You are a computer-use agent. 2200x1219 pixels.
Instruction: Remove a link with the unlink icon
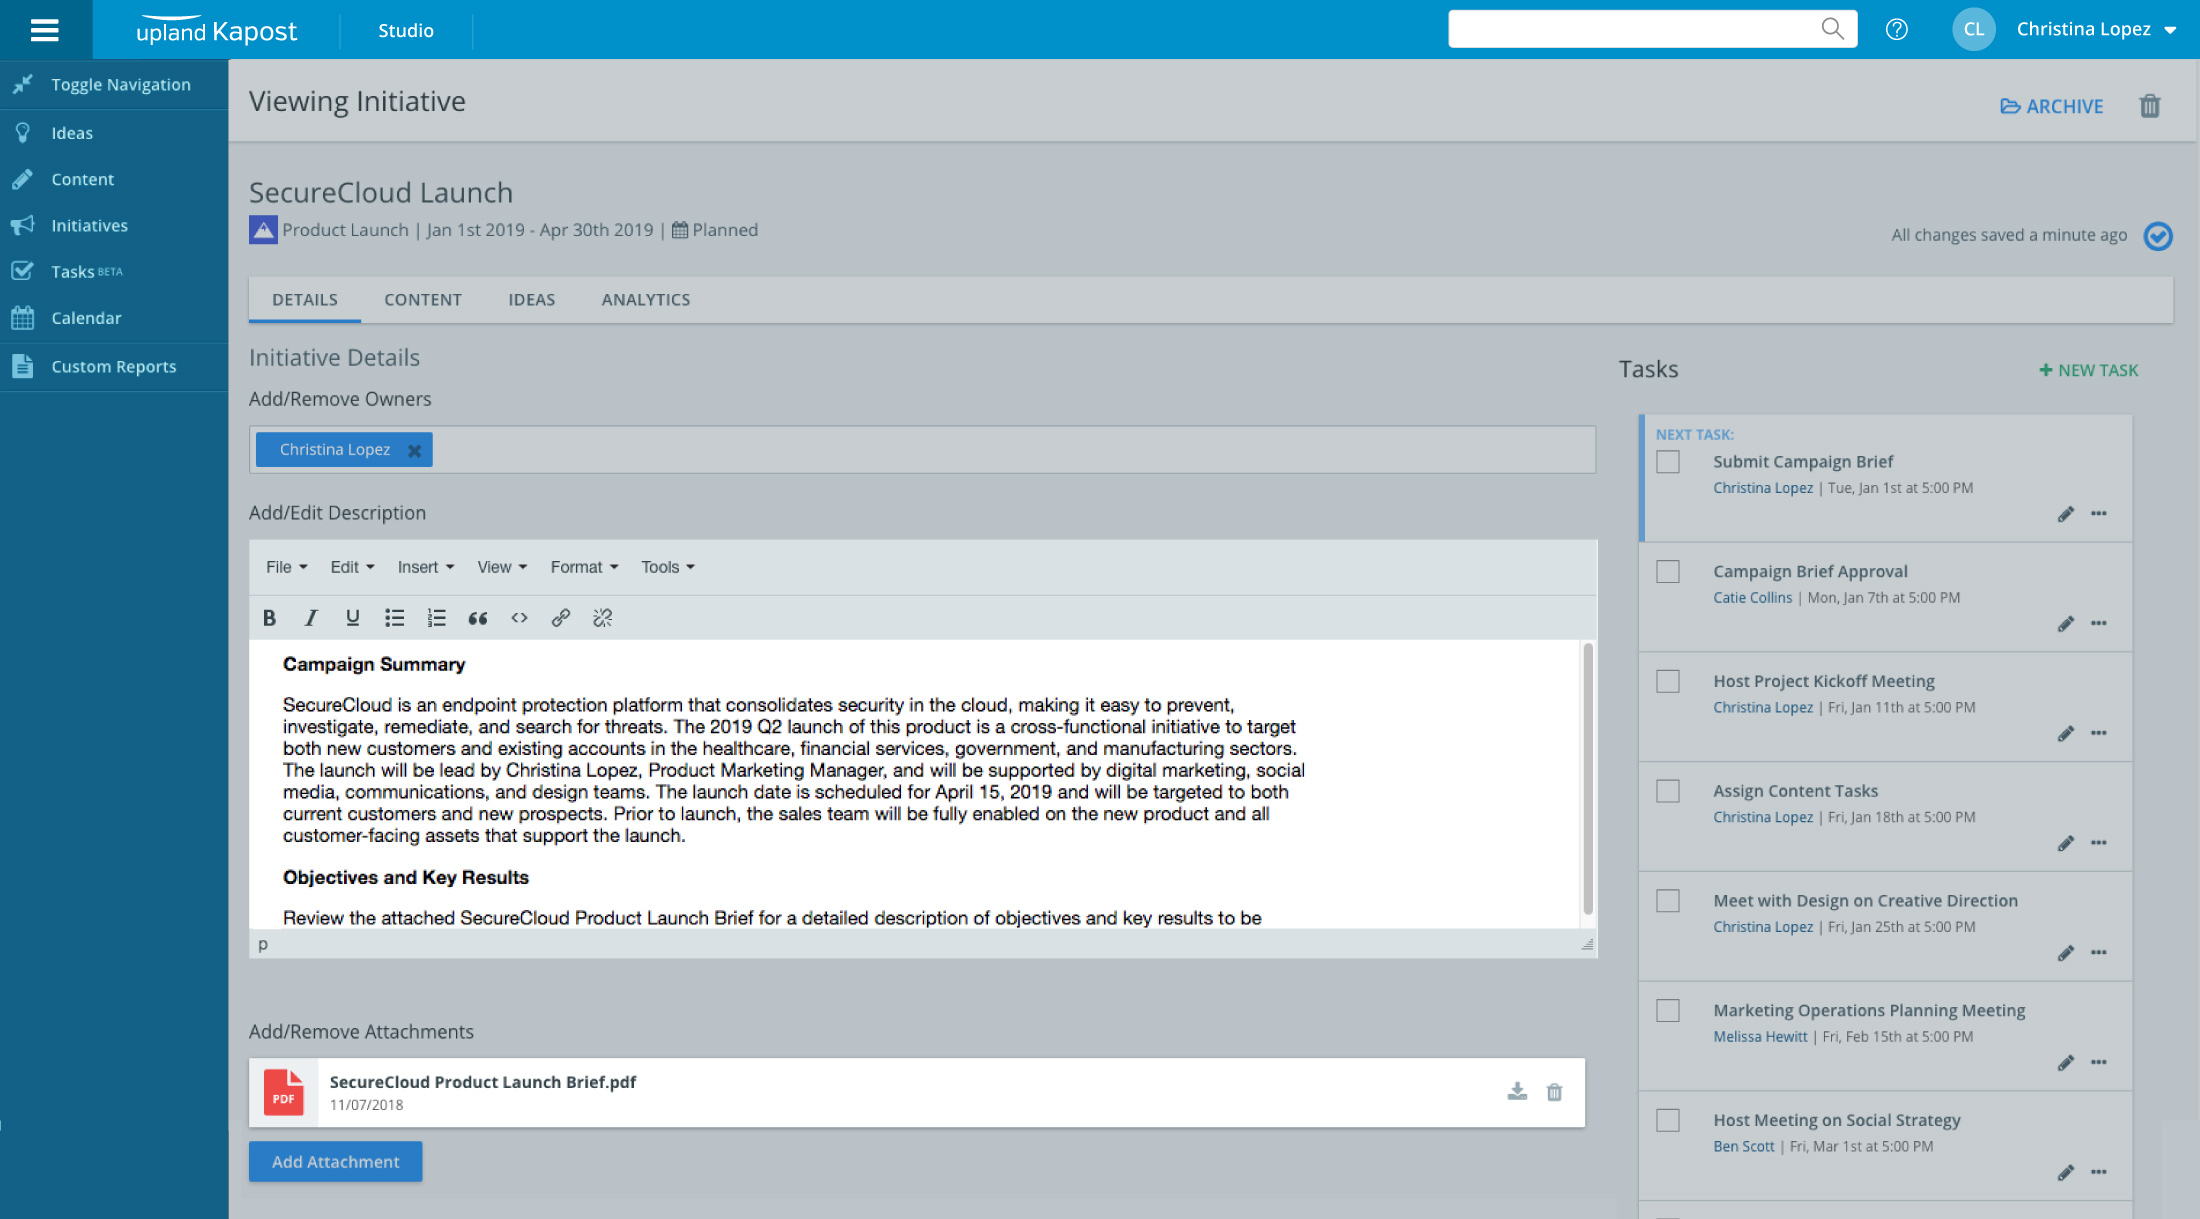coord(602,618)
